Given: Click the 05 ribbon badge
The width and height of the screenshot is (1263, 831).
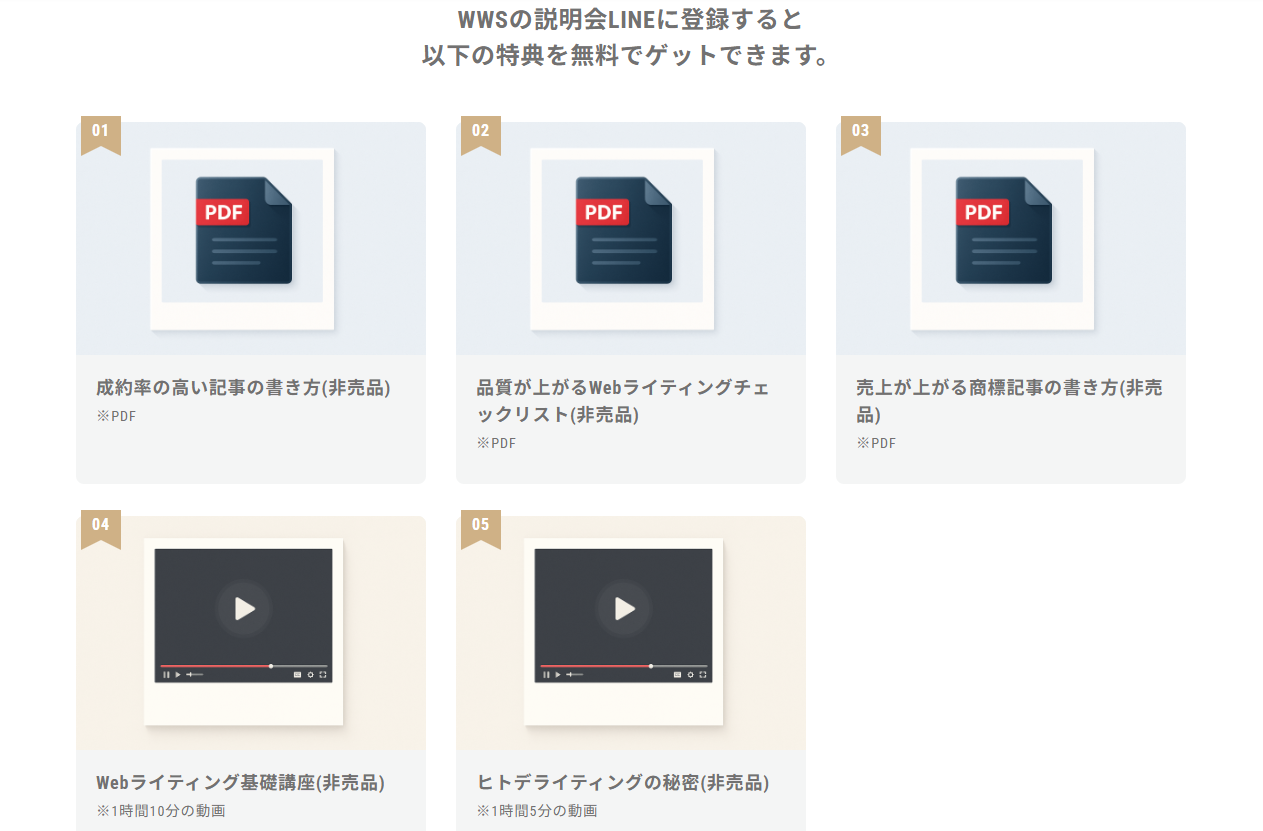Looking at the screenshot, I should (480, 526).
